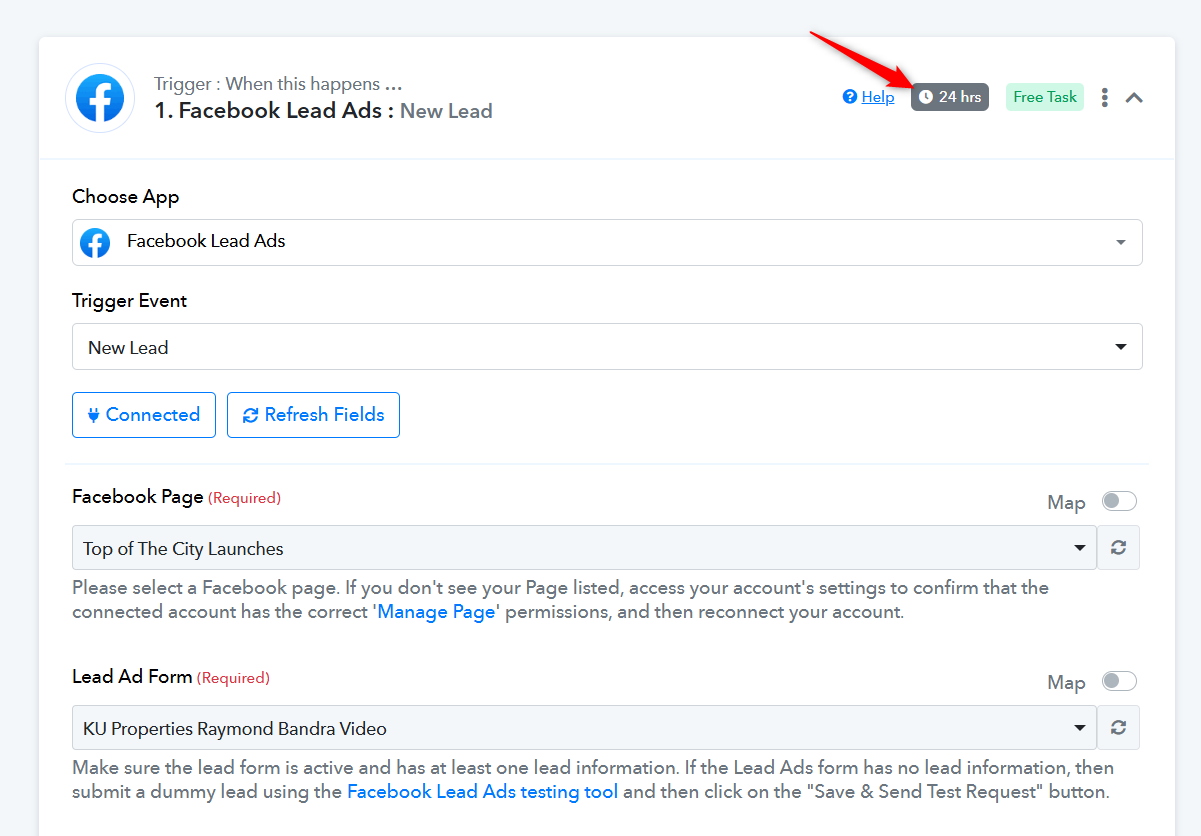Click the 'Trigger Event' label
Image resolution: width=1201 pixels, height=836 pixels.
pos(130,301)
